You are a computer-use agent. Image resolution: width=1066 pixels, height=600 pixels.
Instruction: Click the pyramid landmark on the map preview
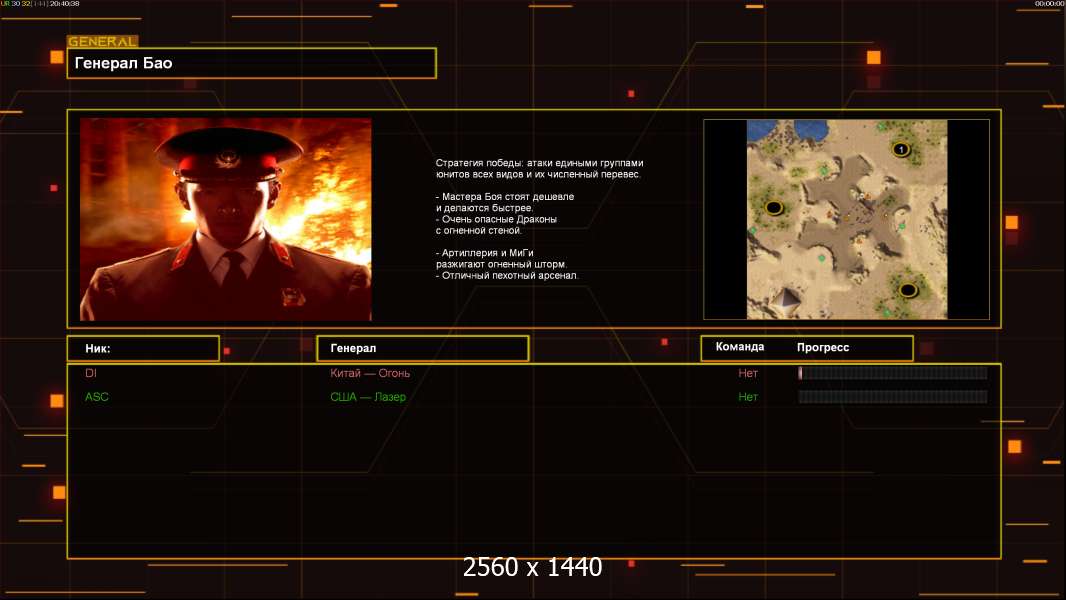(x=789, y=300)
